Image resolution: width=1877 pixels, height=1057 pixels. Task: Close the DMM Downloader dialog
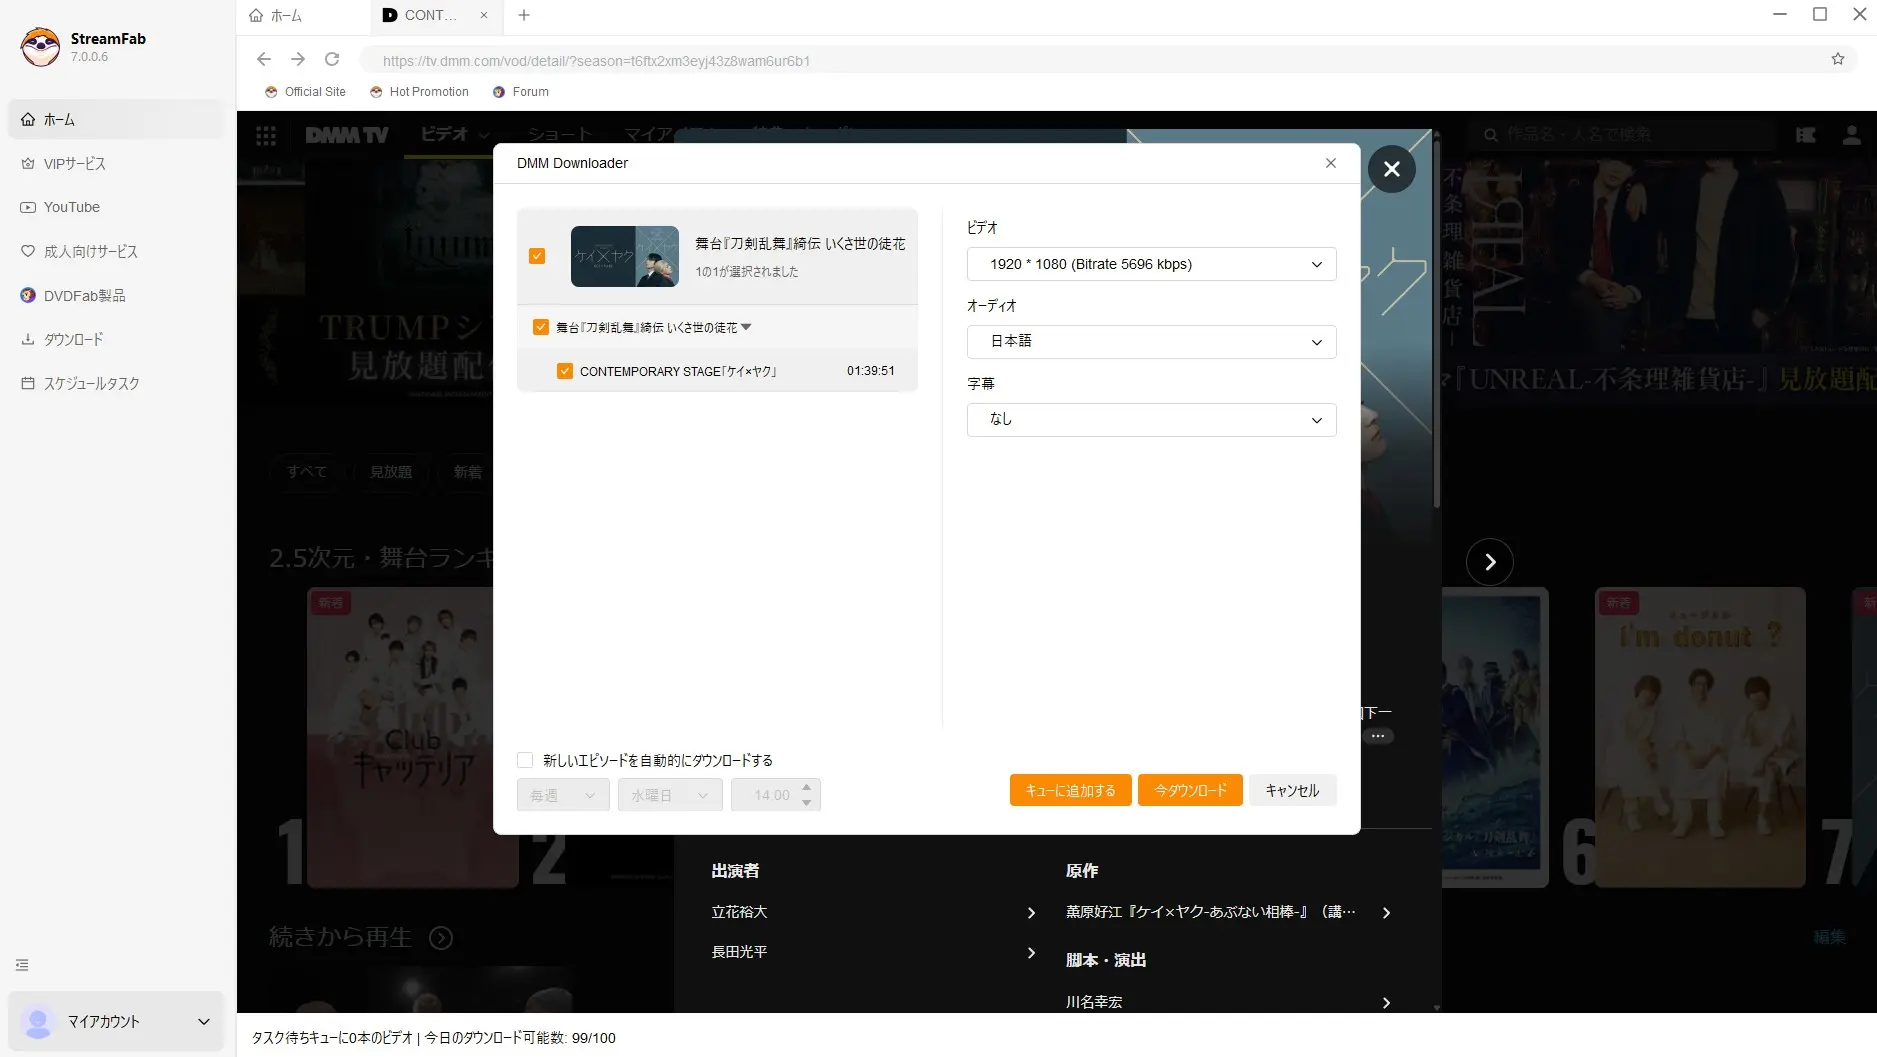(1331, 163)
